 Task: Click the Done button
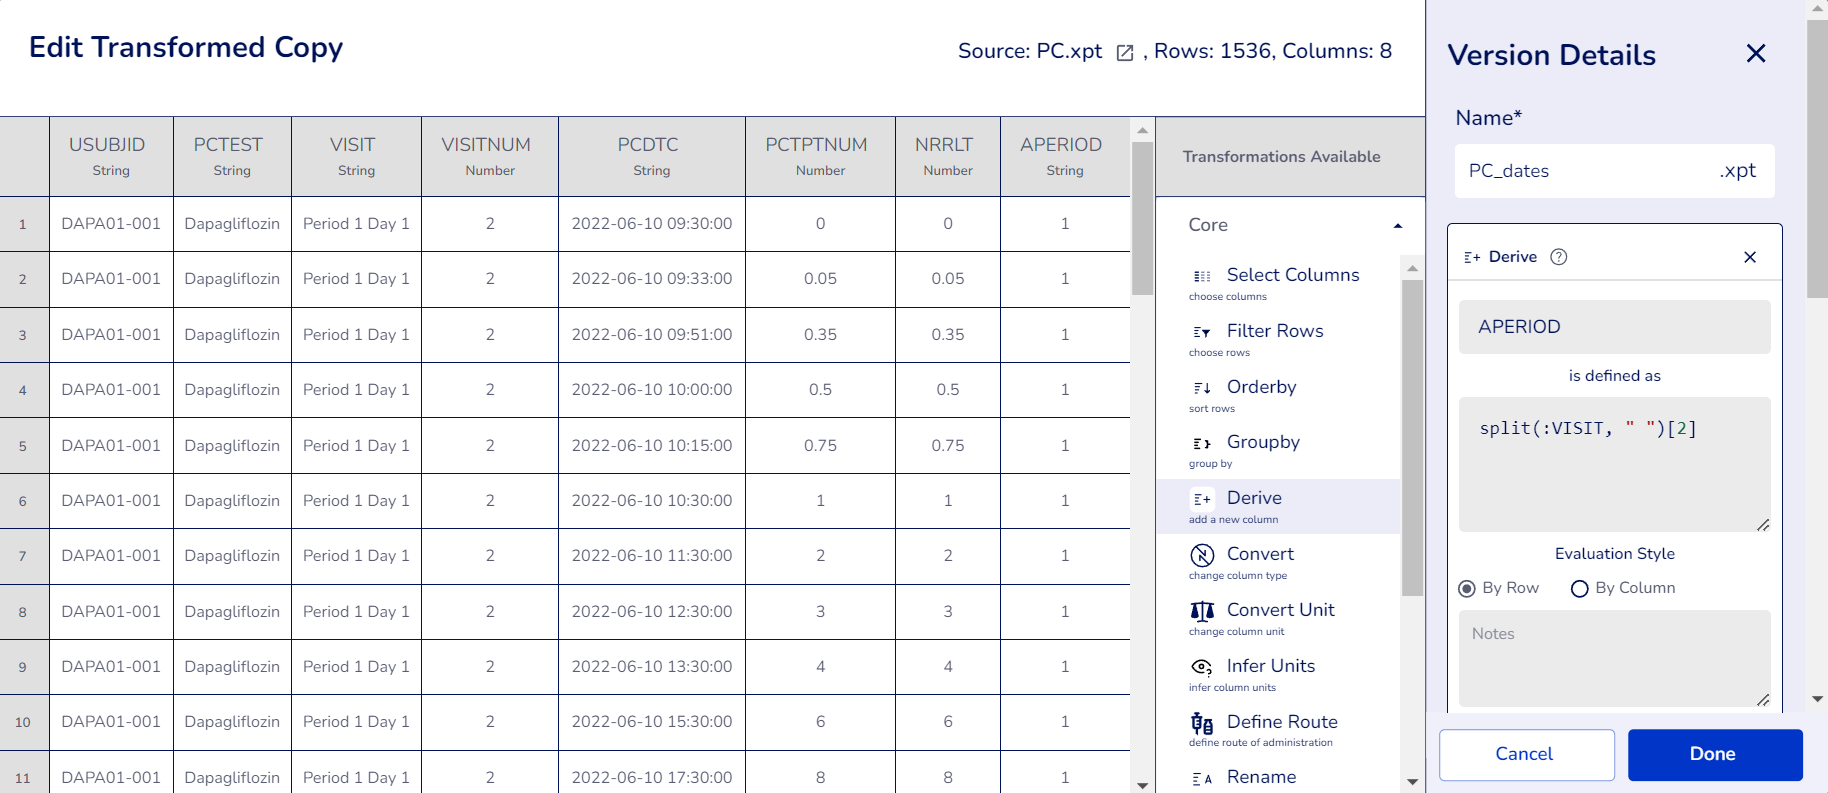(x=1715, y=754)
